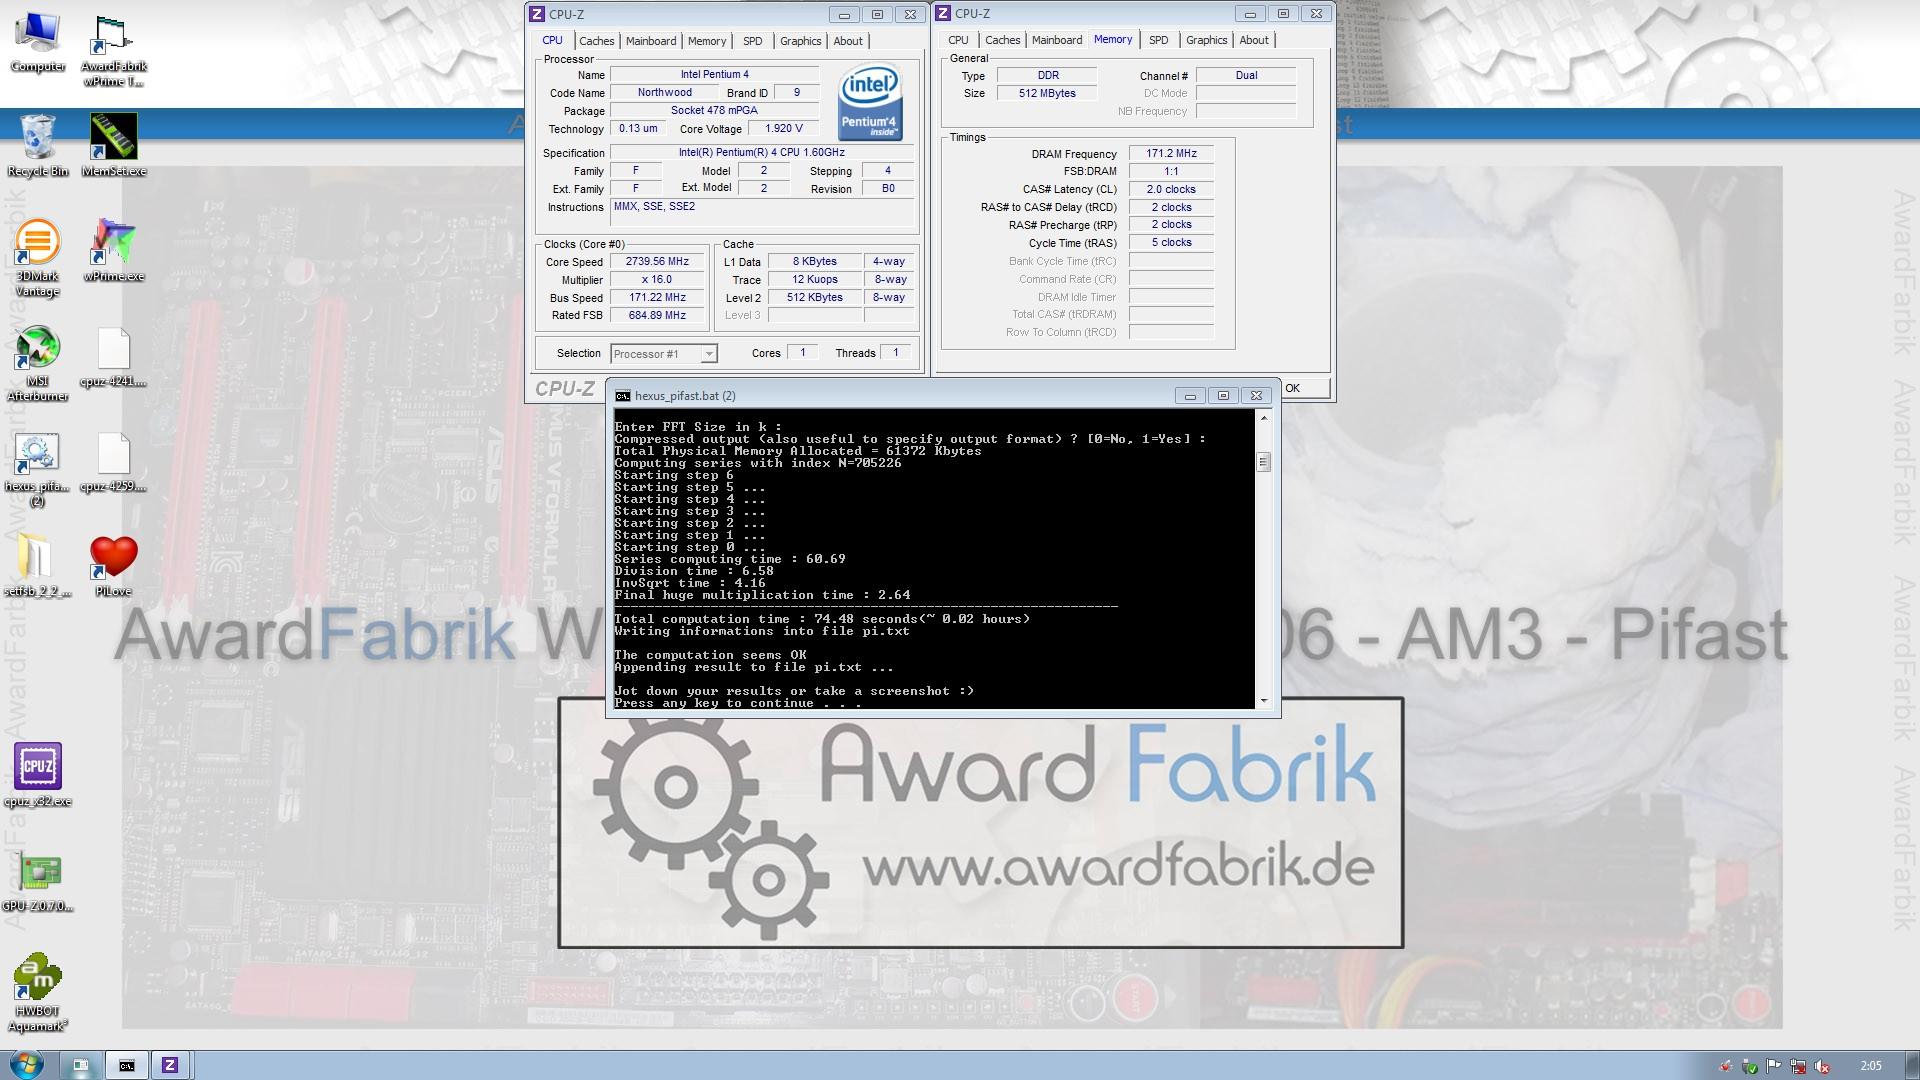The height and width of the screenshot is (1080, 1920).
Task: Click the console scrollbar down arrow
Action: 1264,700
